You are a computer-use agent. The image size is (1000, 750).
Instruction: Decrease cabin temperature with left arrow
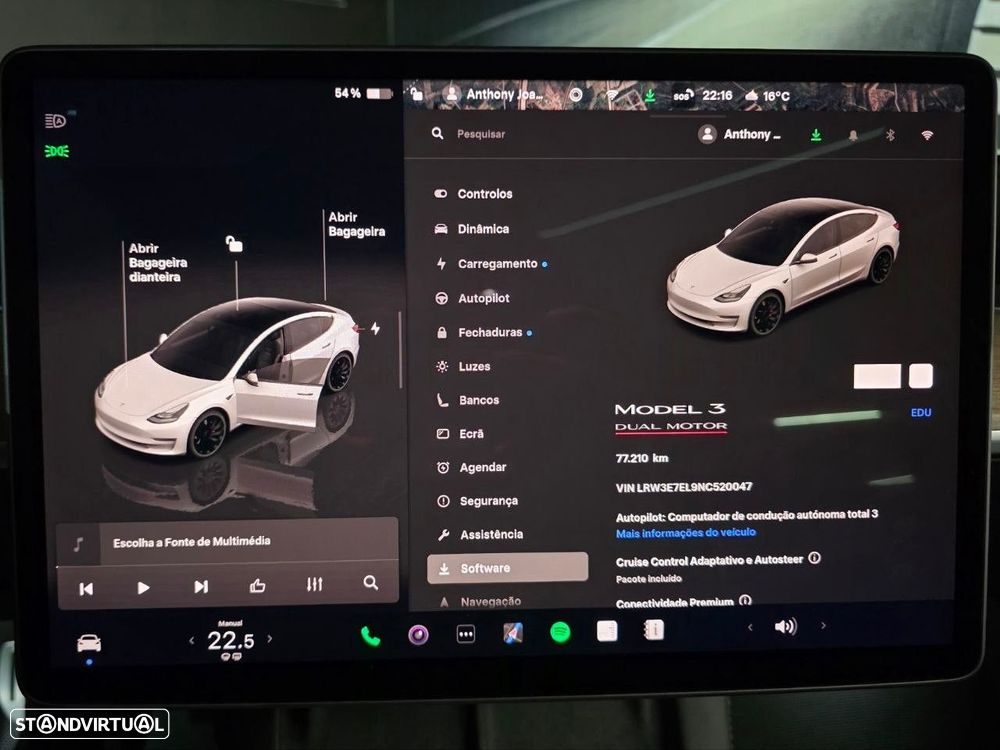tap(192, 640)
